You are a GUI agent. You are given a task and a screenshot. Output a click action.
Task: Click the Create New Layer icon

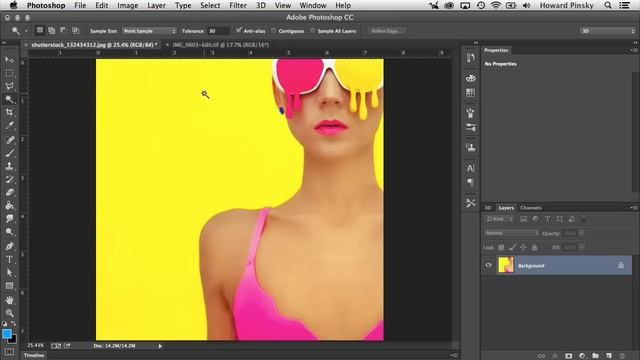pos(609,356)
